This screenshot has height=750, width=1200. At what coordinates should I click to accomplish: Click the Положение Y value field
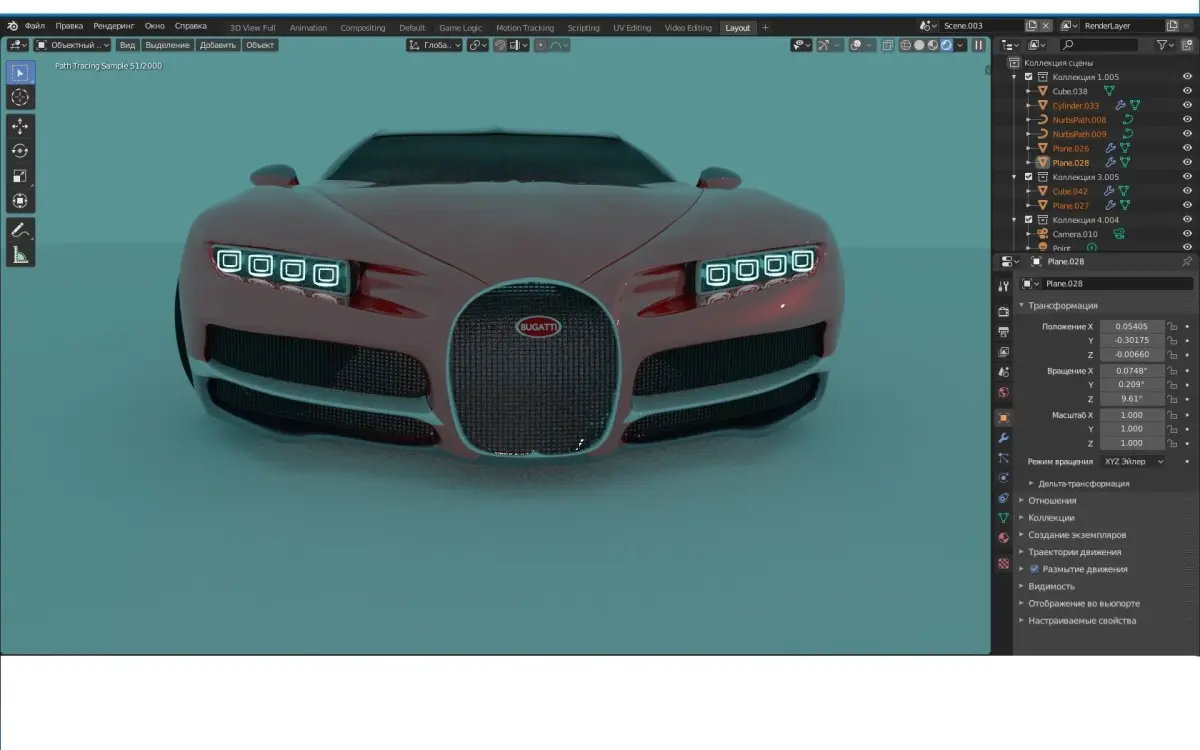click(1132, 340)
